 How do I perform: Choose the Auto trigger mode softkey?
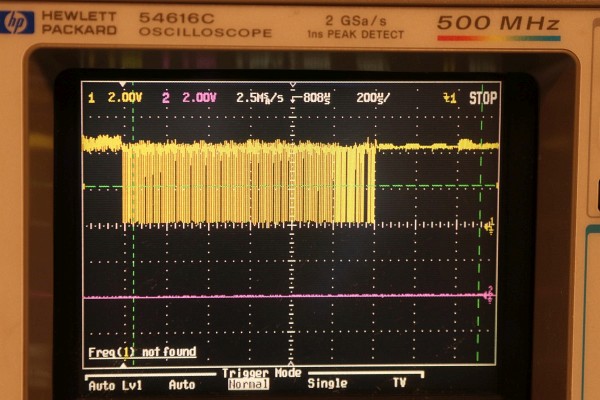click(x=182, y=383)
